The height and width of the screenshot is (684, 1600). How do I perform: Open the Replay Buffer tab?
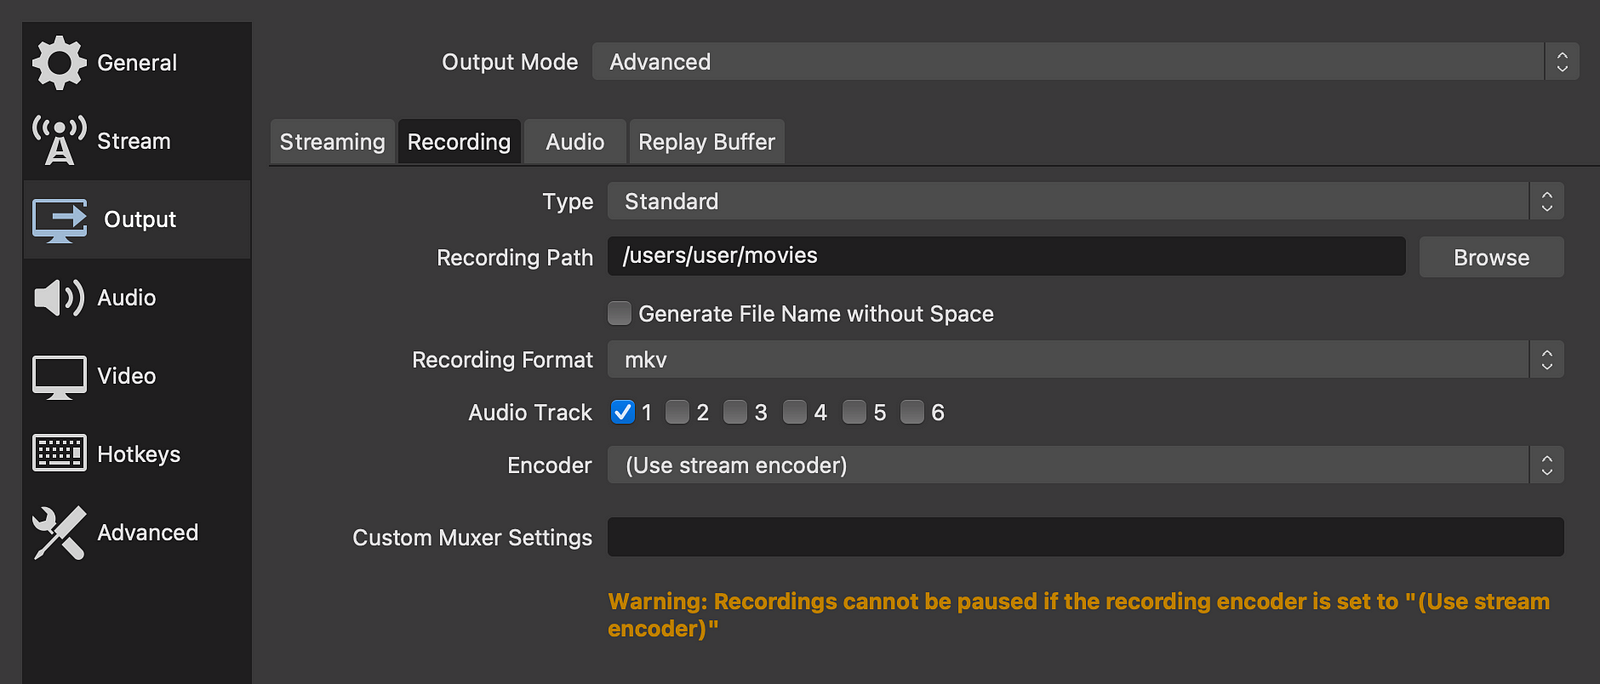[x=706, y=142]
